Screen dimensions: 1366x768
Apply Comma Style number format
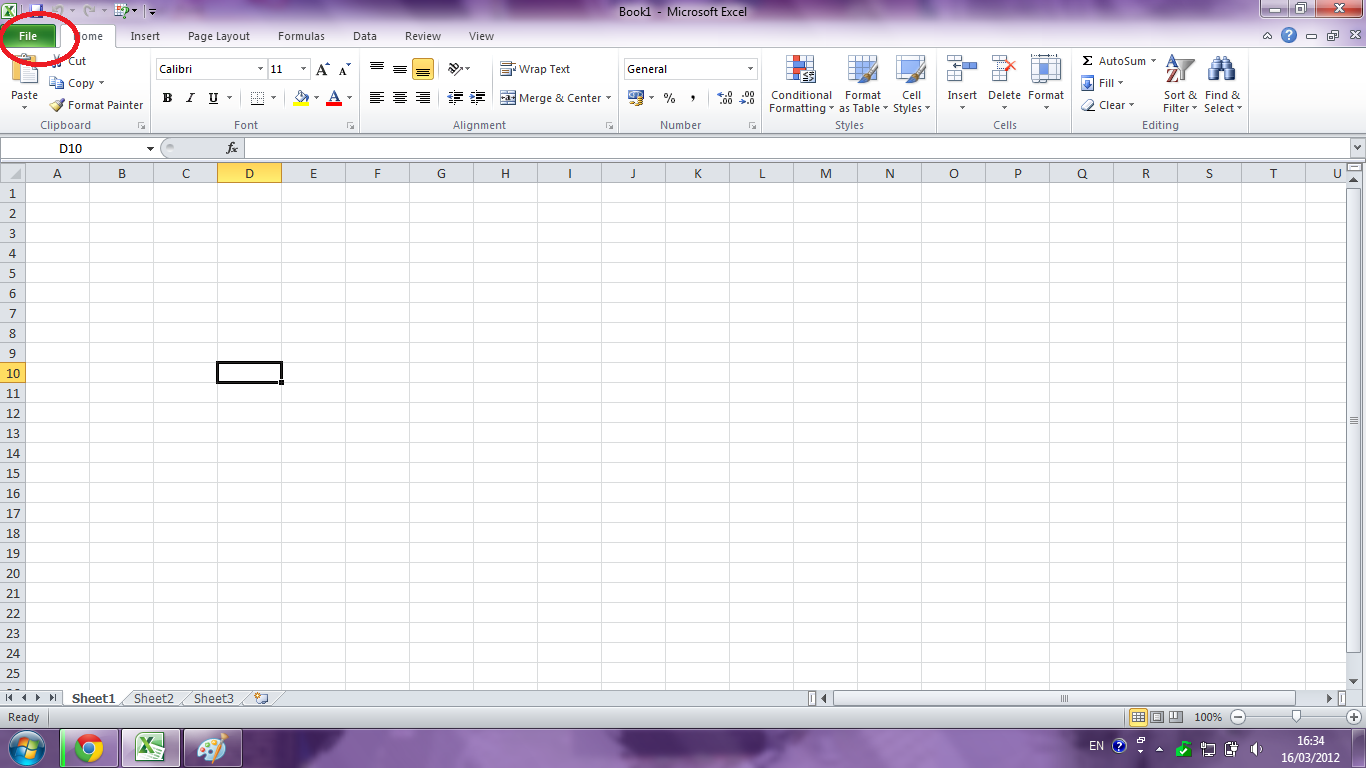coord(692,98)
